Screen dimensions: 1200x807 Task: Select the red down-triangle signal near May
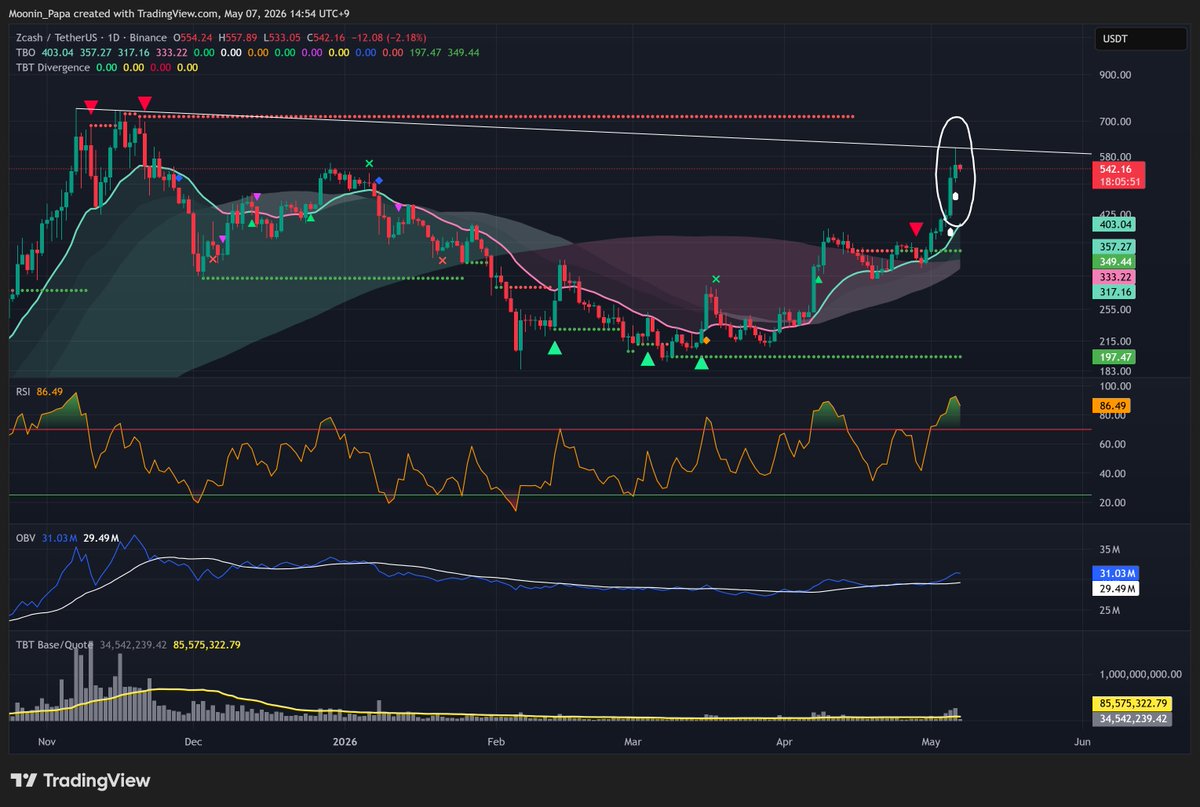[916, 230]
